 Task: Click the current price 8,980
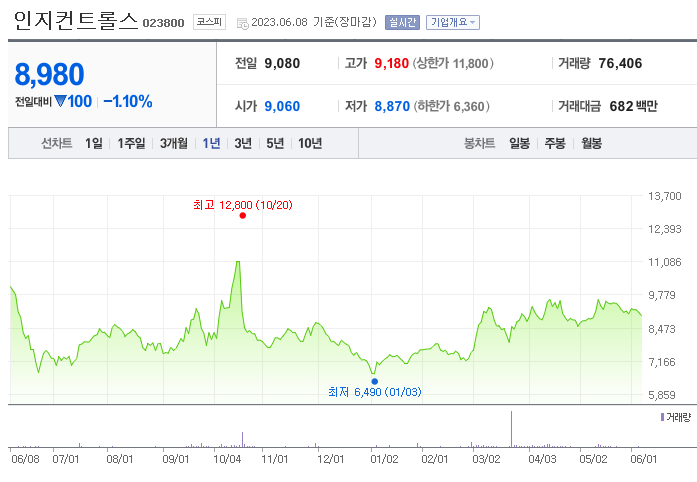49,74
